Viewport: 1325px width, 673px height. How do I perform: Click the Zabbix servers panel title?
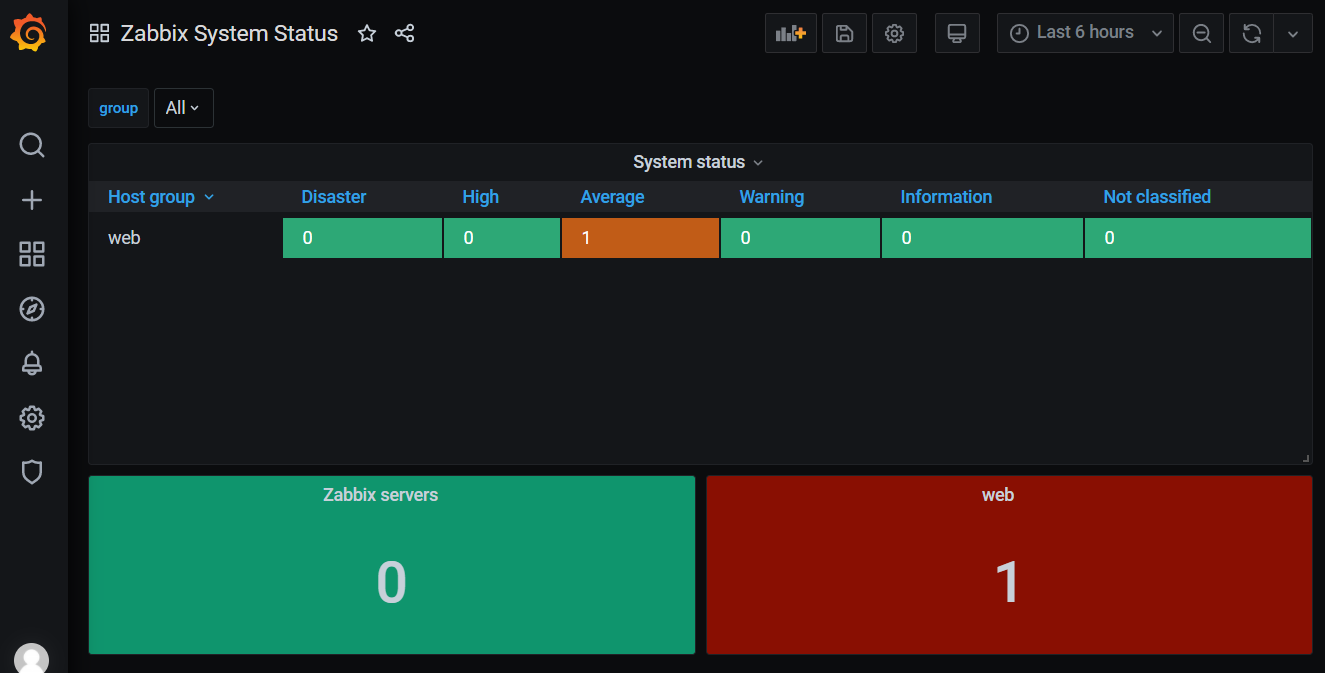tap(381, 495)
